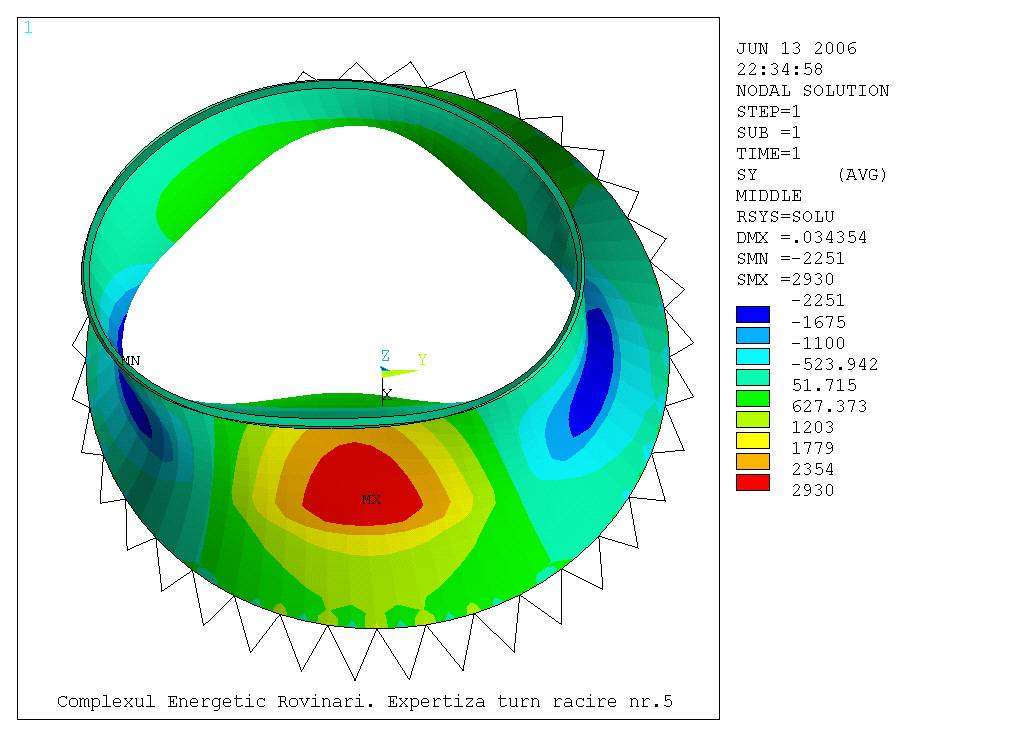Select the SMX =2930 value
Screen dimensions: 1020x737
(785, 280)
